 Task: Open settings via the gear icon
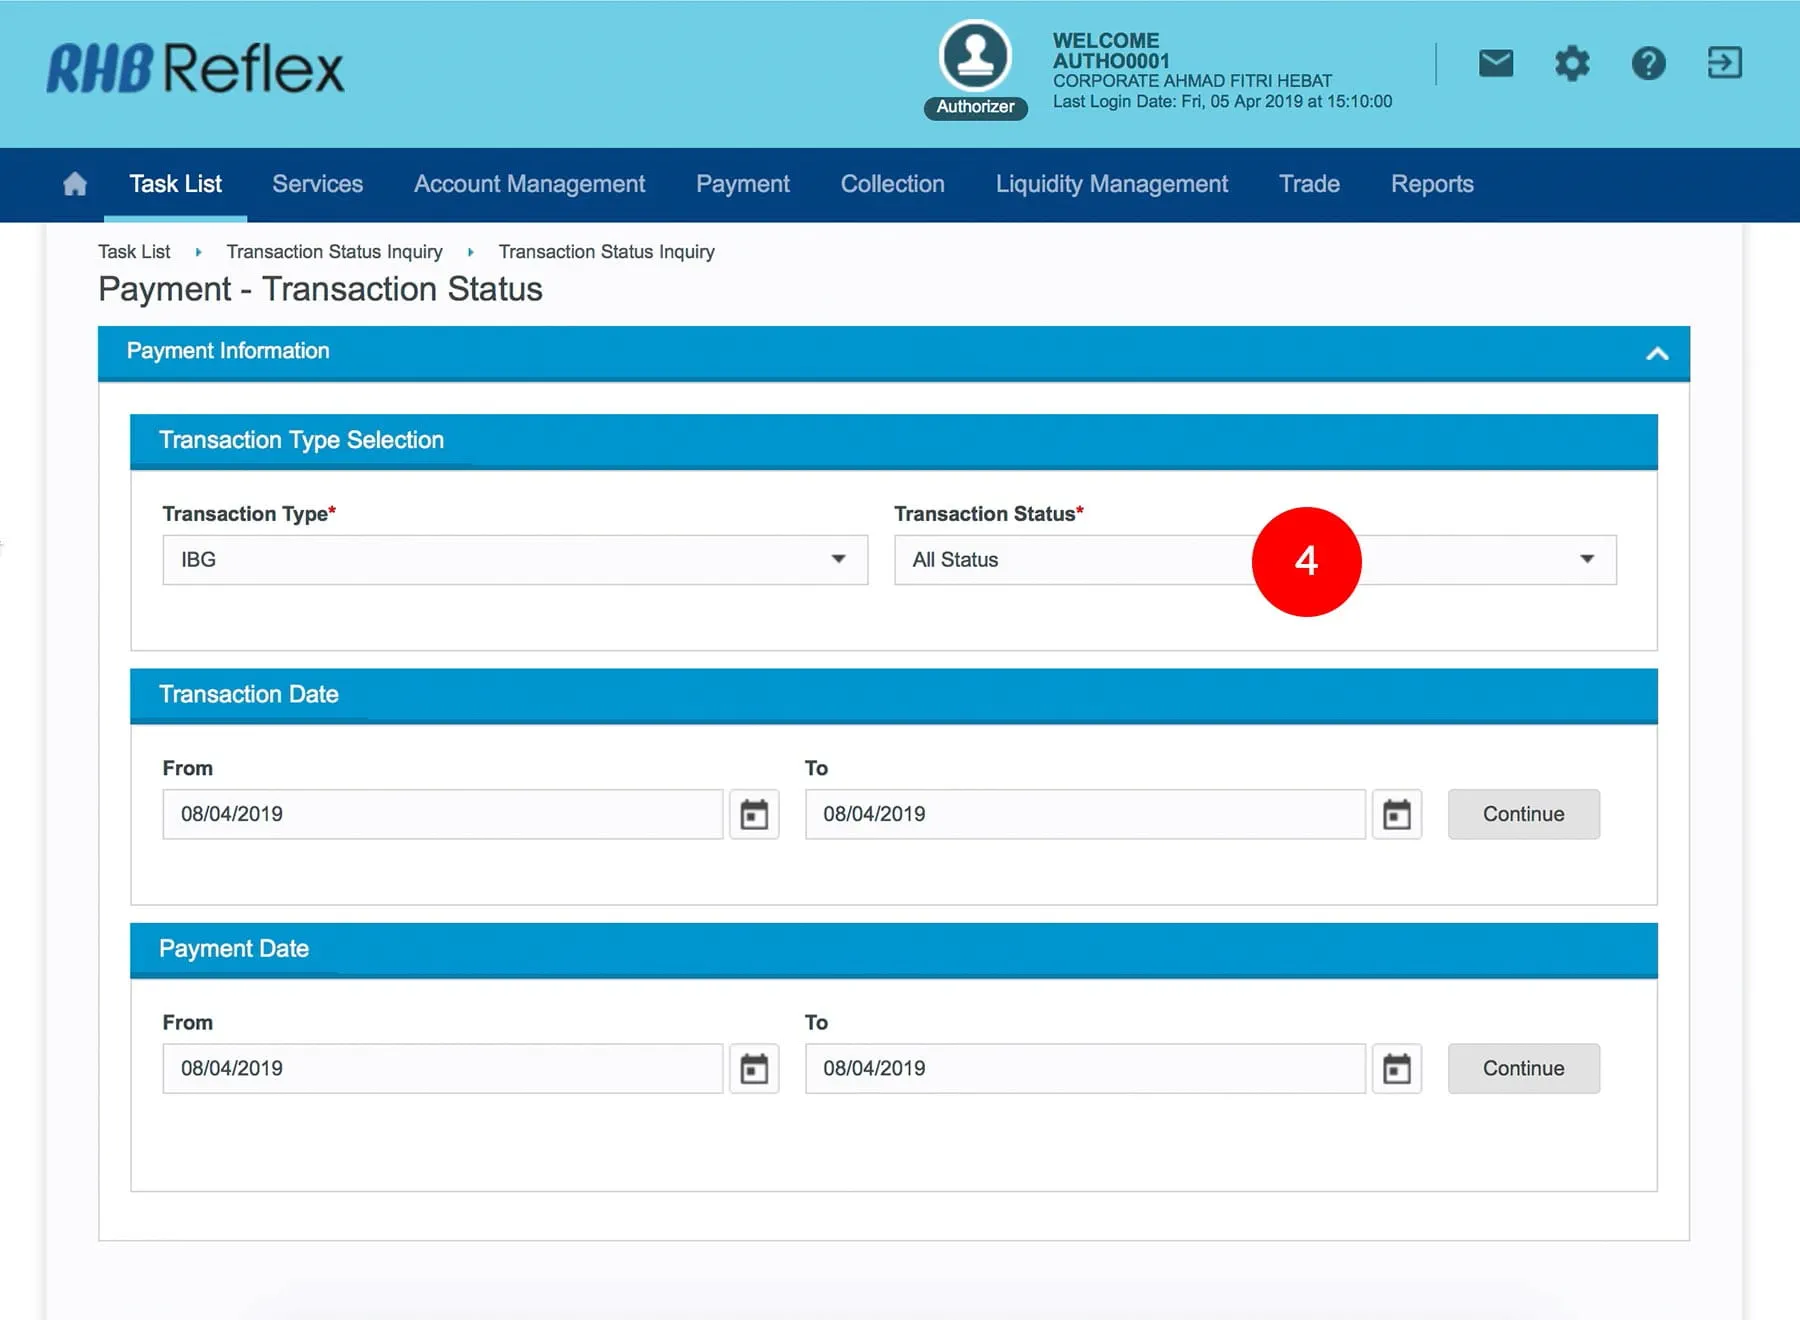pyautogui.click(x=1571, y=64)
